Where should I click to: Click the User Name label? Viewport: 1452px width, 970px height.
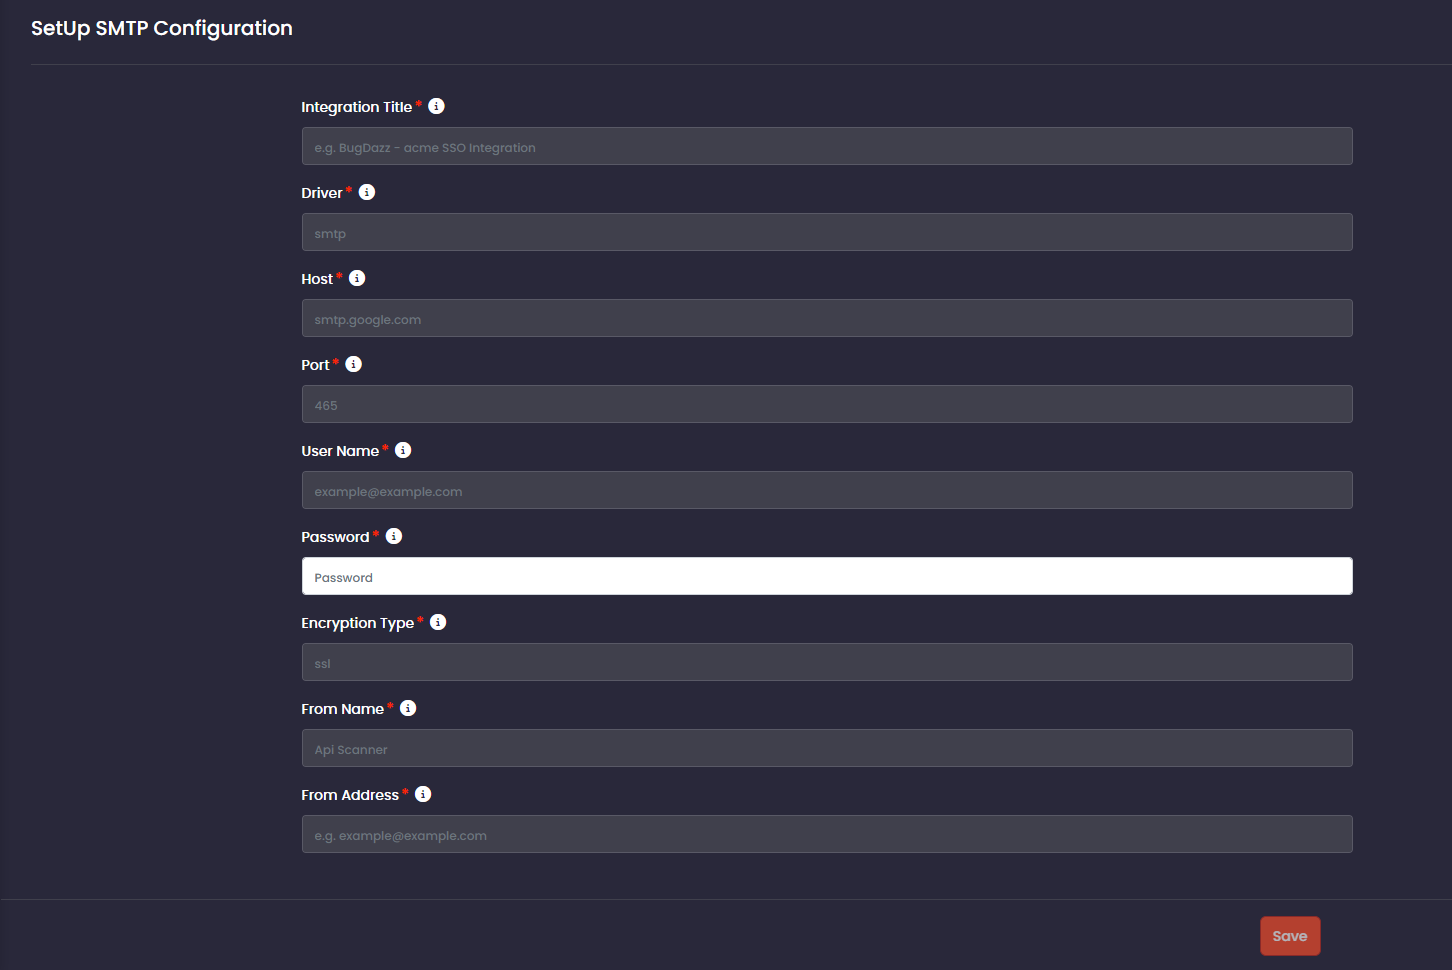pyautogui.click(x=340, y=451)
